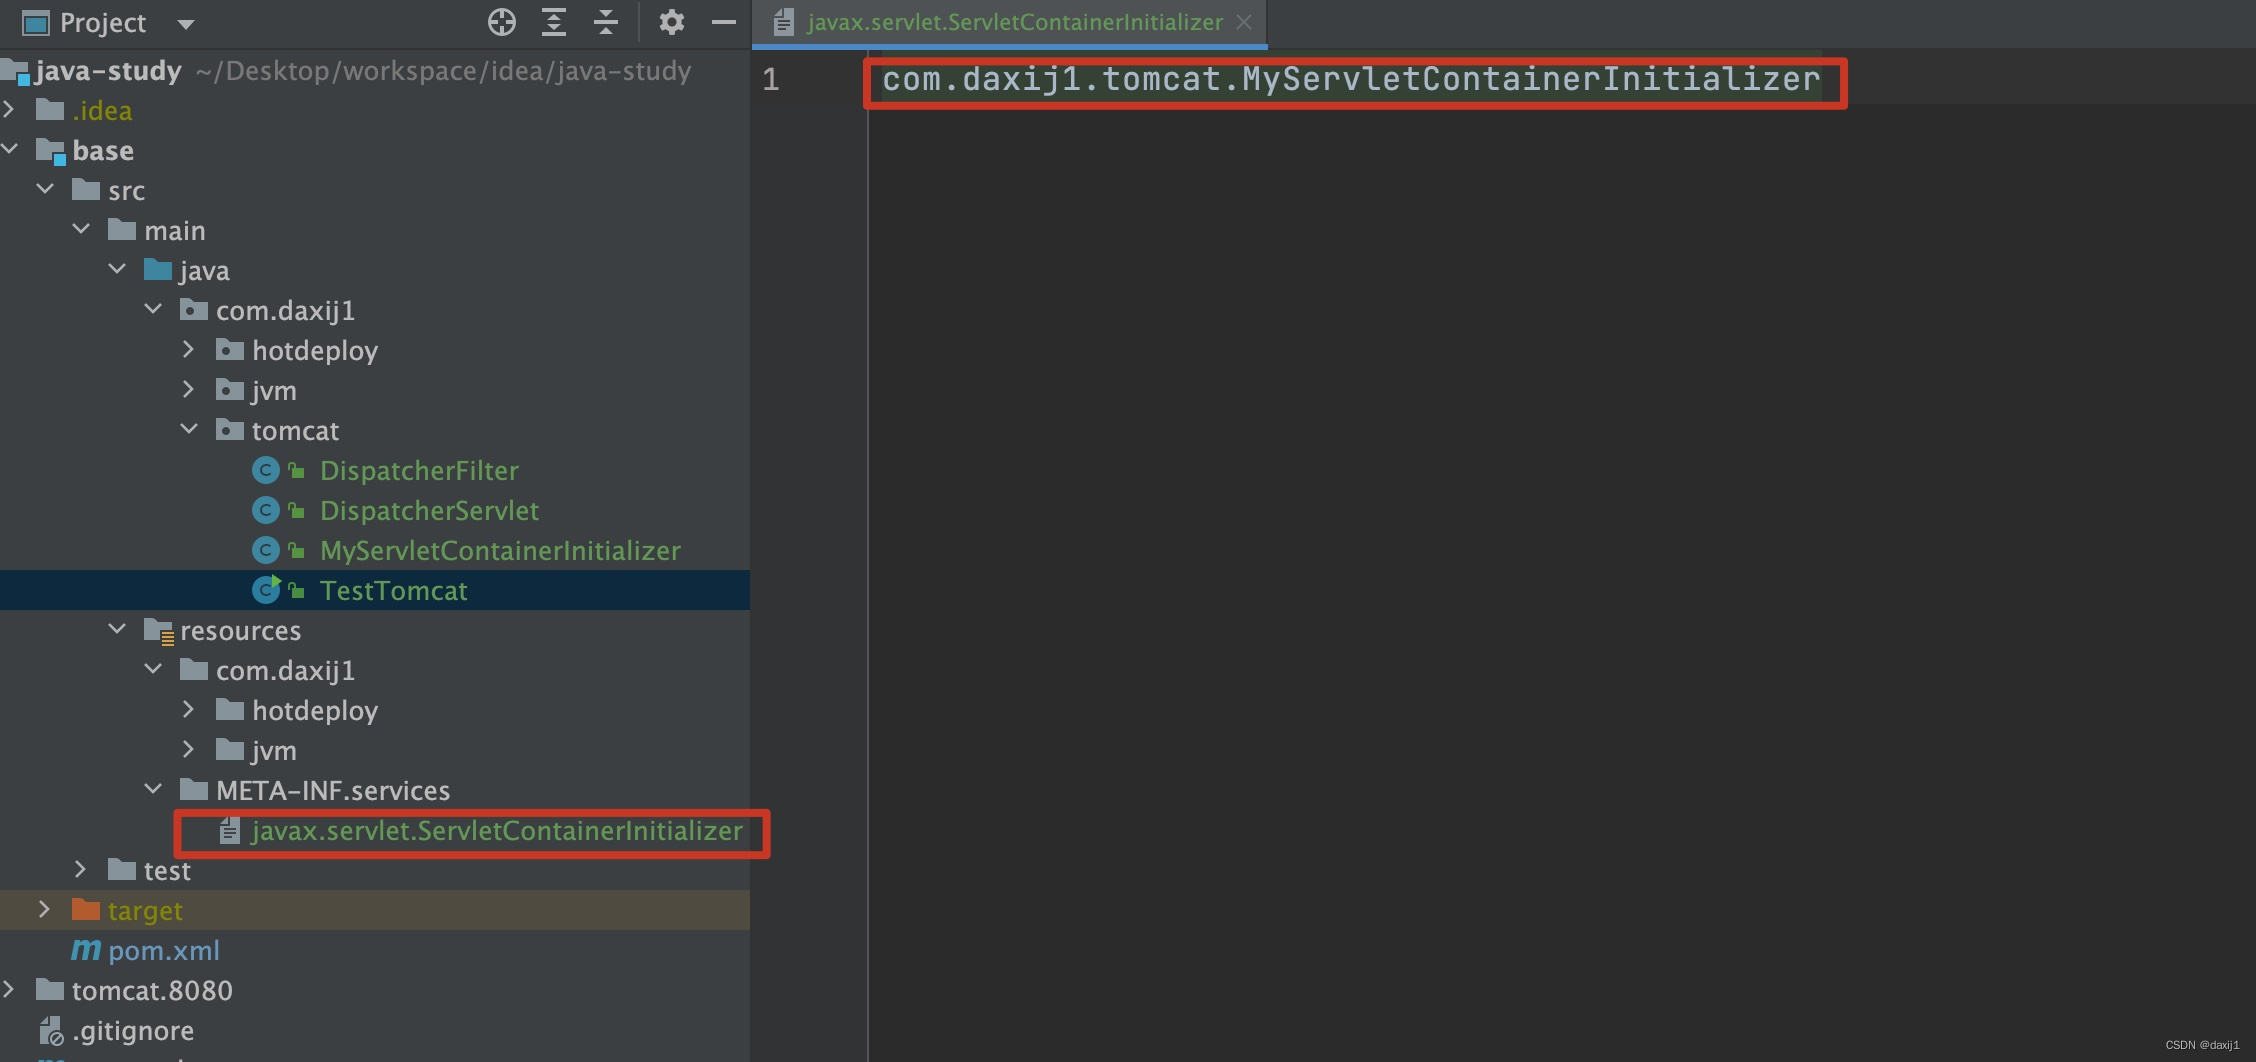Viewport: 2256px width, 1062px height.
Task: Click the Expand All toolbar icon
Action: tap(554, 22)
